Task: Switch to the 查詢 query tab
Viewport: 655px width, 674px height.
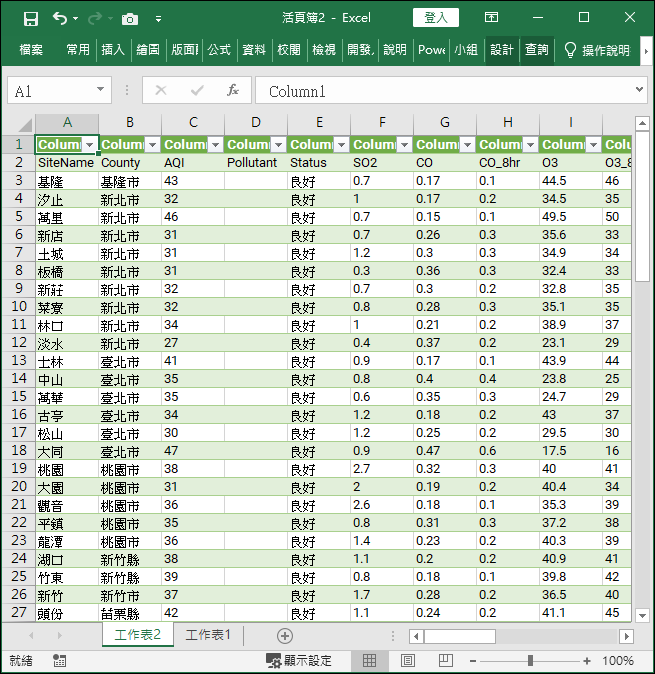Action: pos(537,50)
